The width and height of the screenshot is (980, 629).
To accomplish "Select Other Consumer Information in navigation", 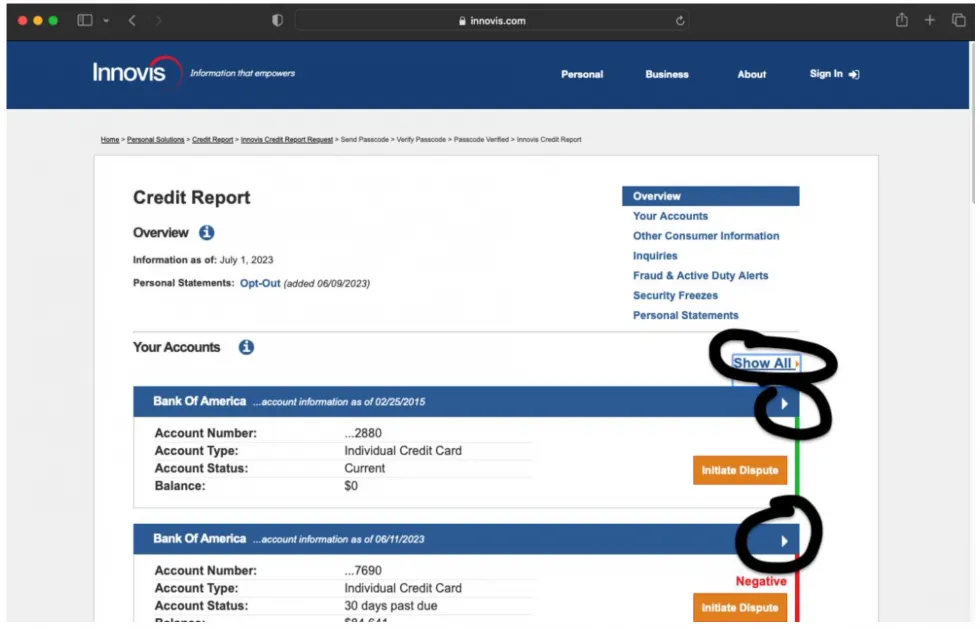I will (706, 236).
